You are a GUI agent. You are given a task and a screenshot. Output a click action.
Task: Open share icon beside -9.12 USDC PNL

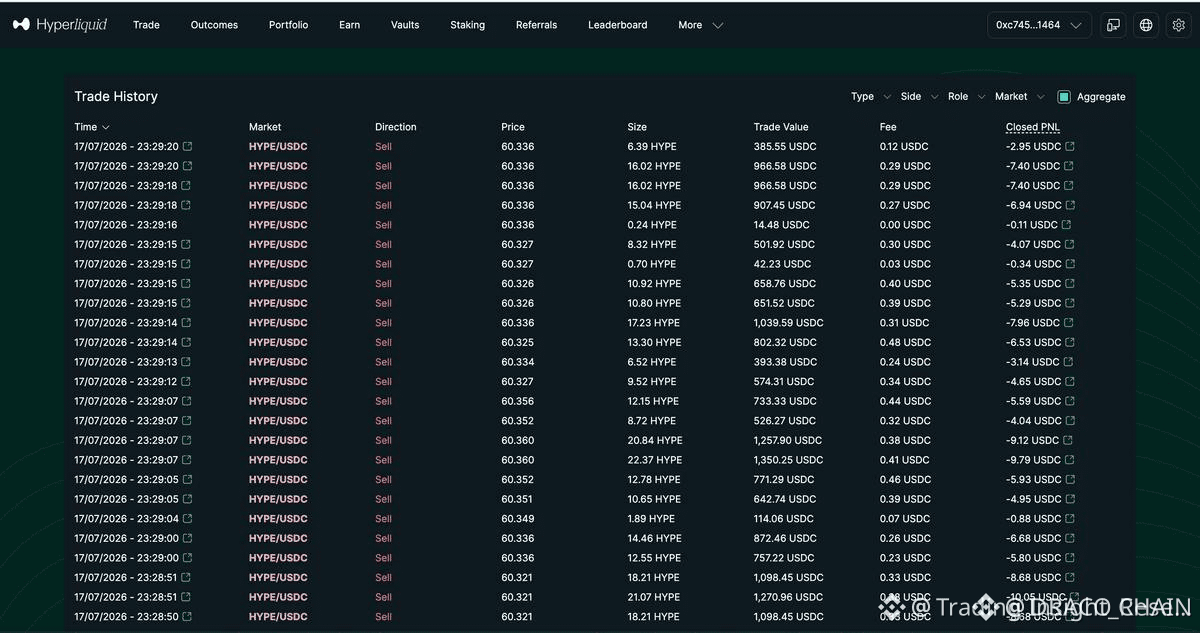tap(1069, 440)
